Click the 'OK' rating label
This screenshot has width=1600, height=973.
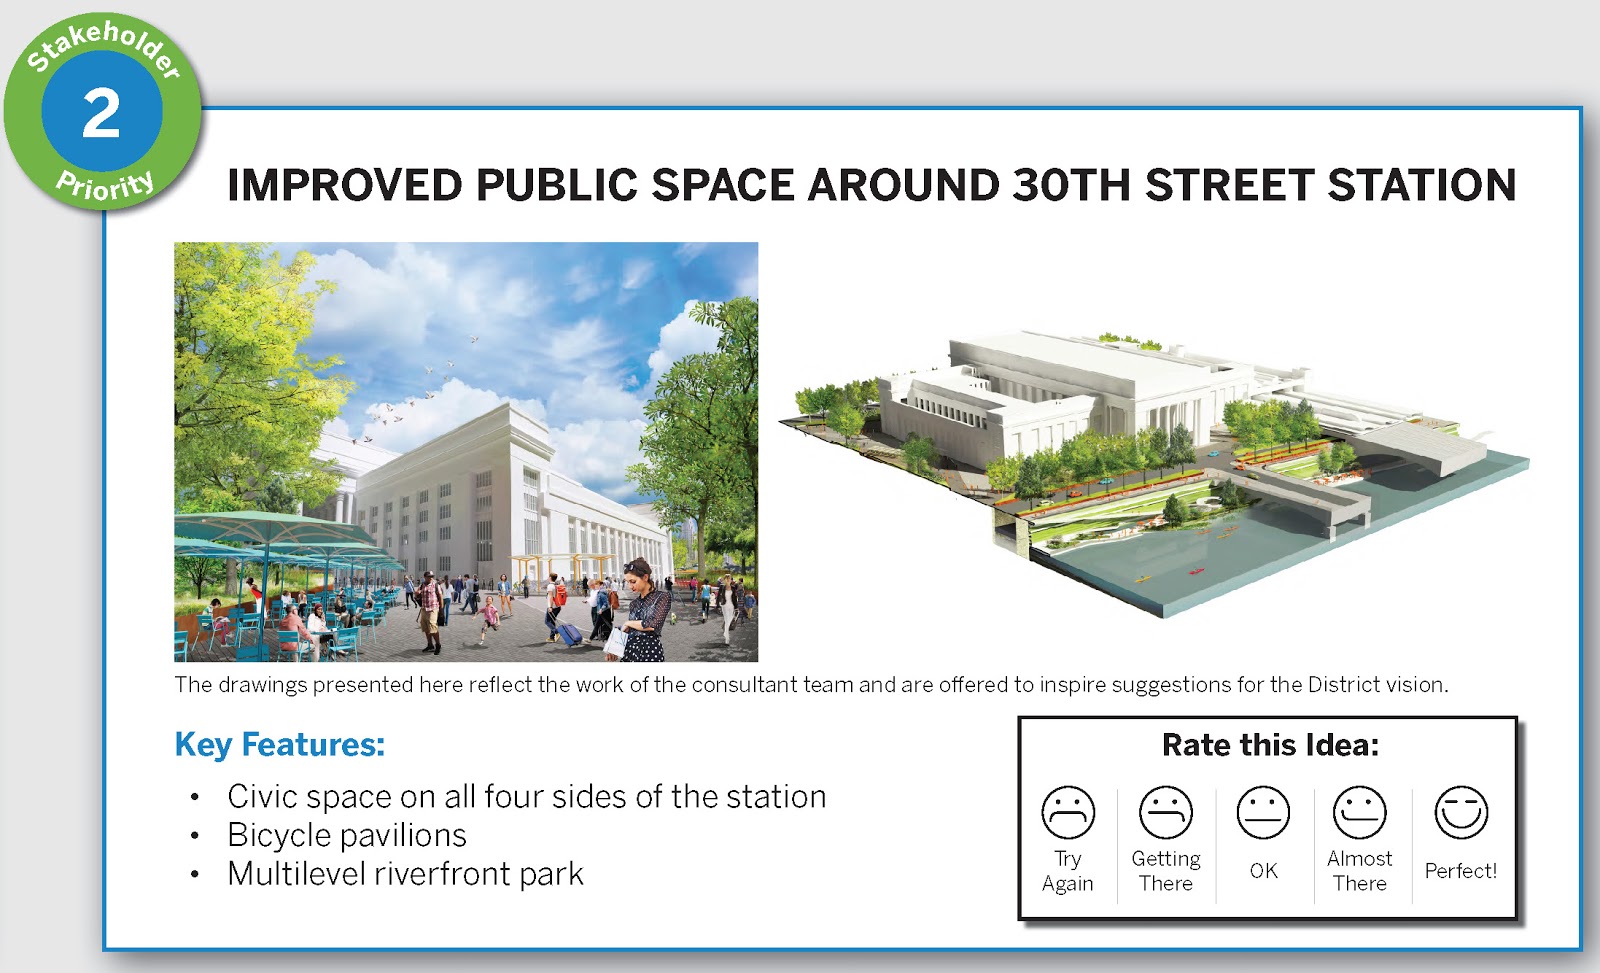(1263, 871)
